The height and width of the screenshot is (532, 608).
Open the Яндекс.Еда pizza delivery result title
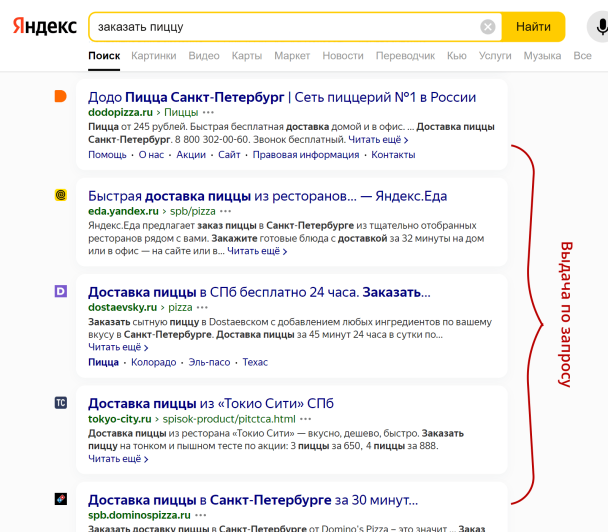(x=268, y=196)
